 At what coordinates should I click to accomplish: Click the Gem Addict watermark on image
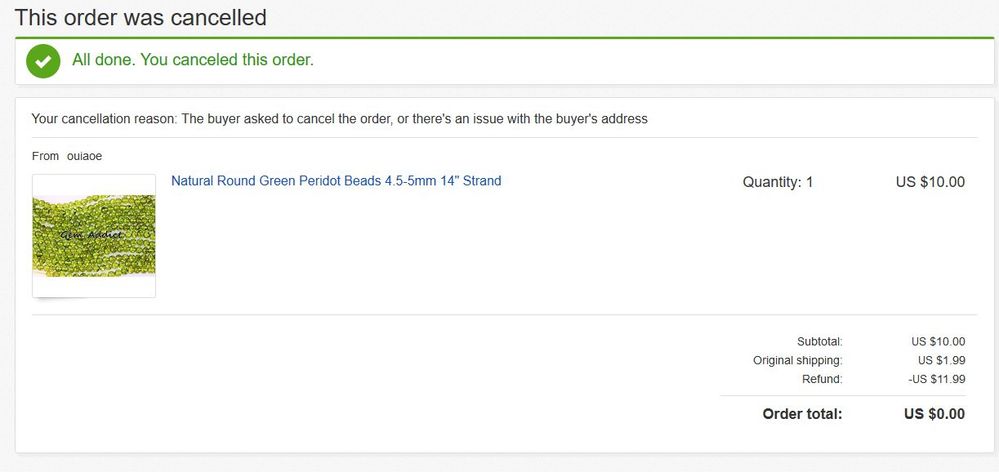pos(91,235)
